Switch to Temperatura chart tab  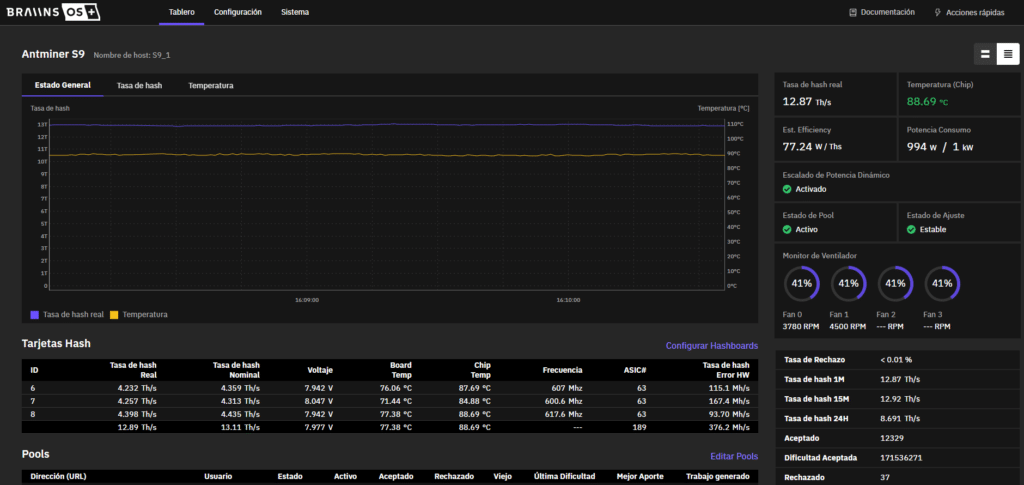(x=211, y=86)
